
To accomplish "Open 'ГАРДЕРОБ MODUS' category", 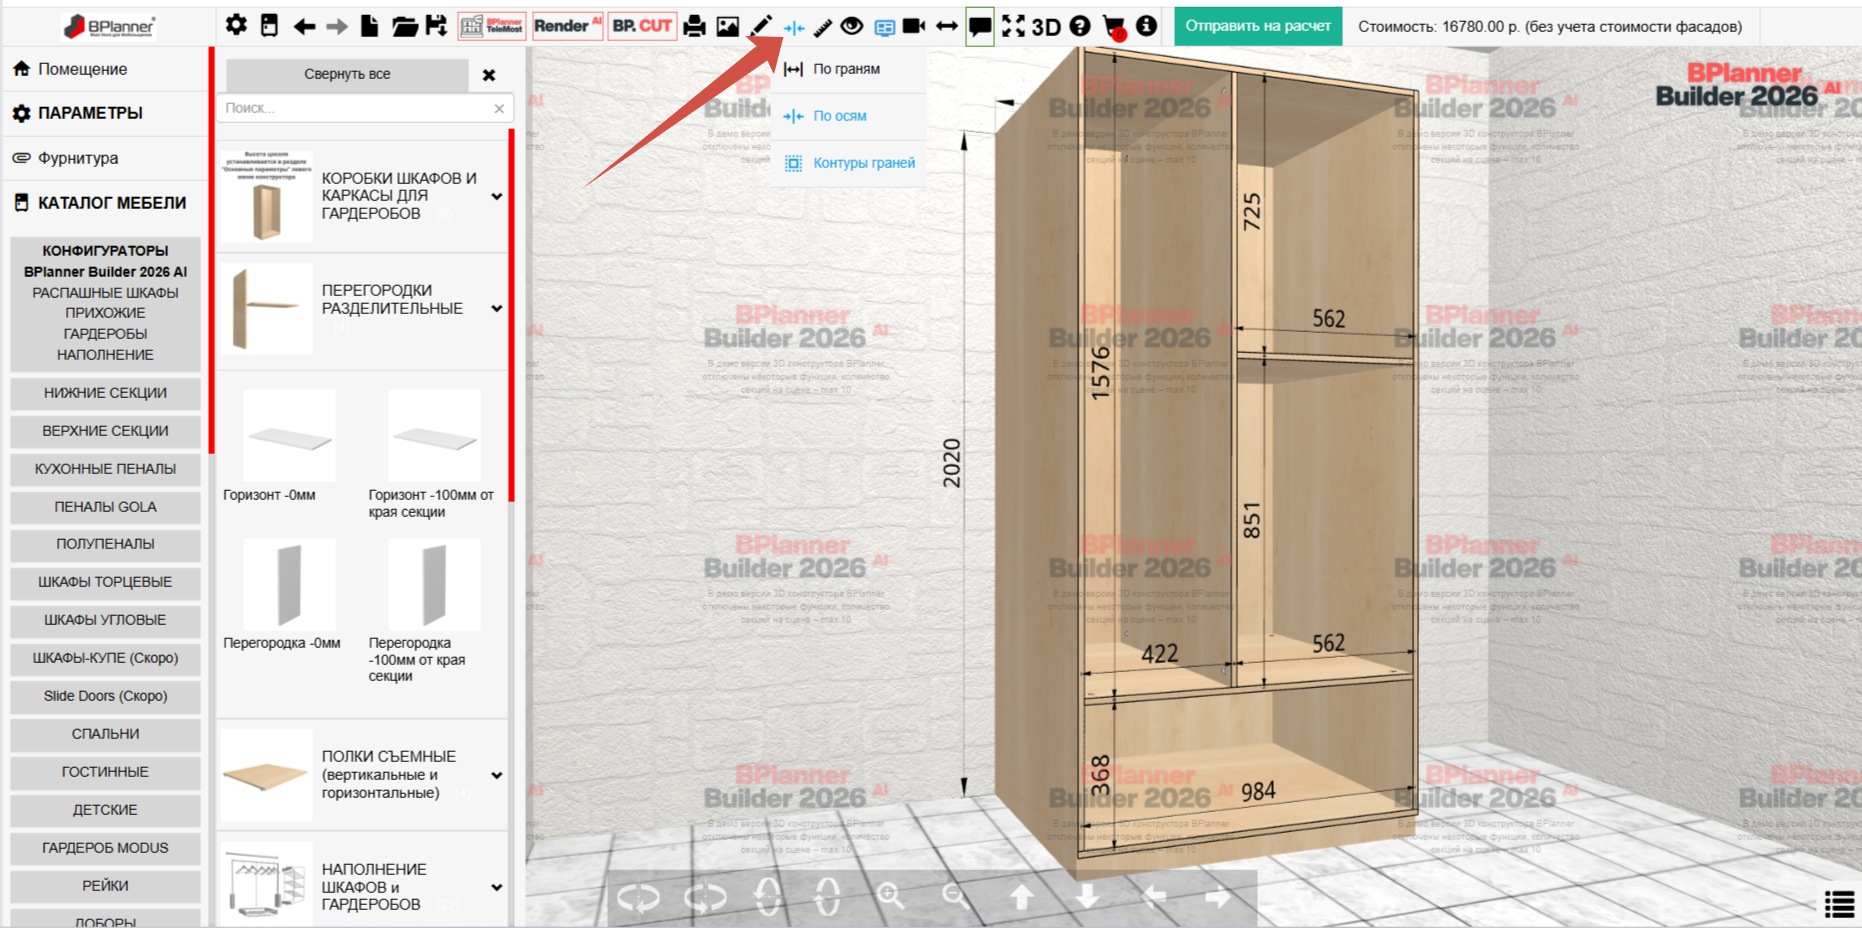I will (105, 848).
